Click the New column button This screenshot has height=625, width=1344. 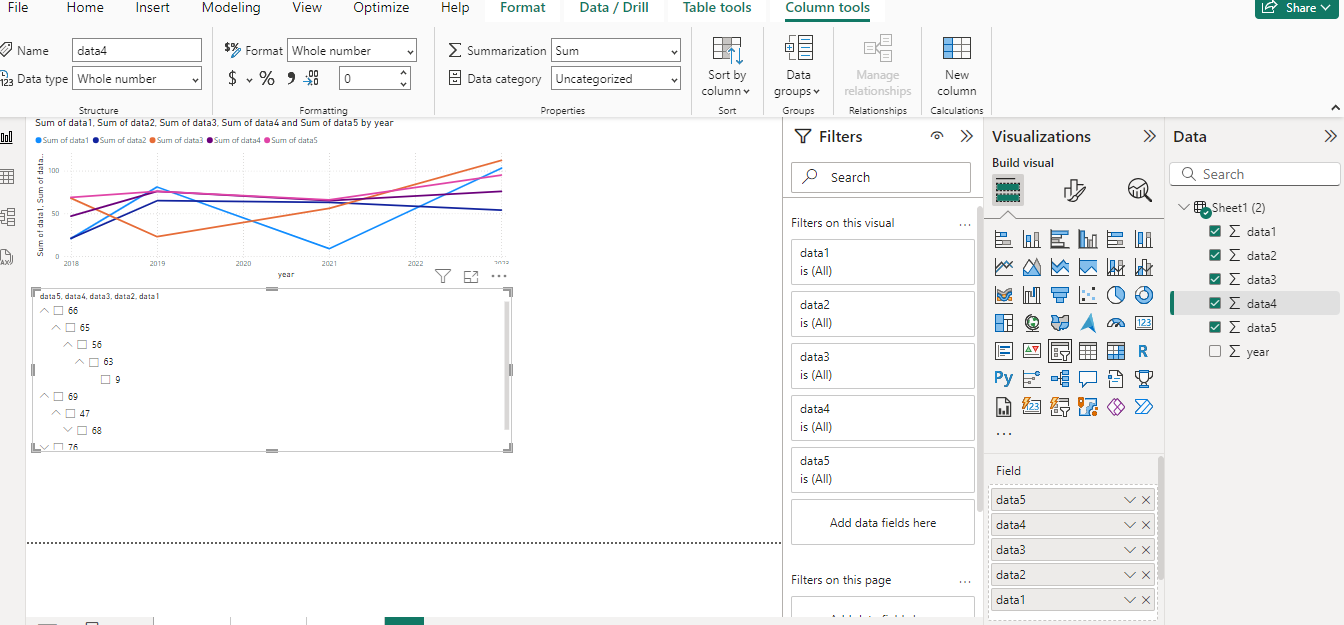pyautogui.click(x=957, y=67)
